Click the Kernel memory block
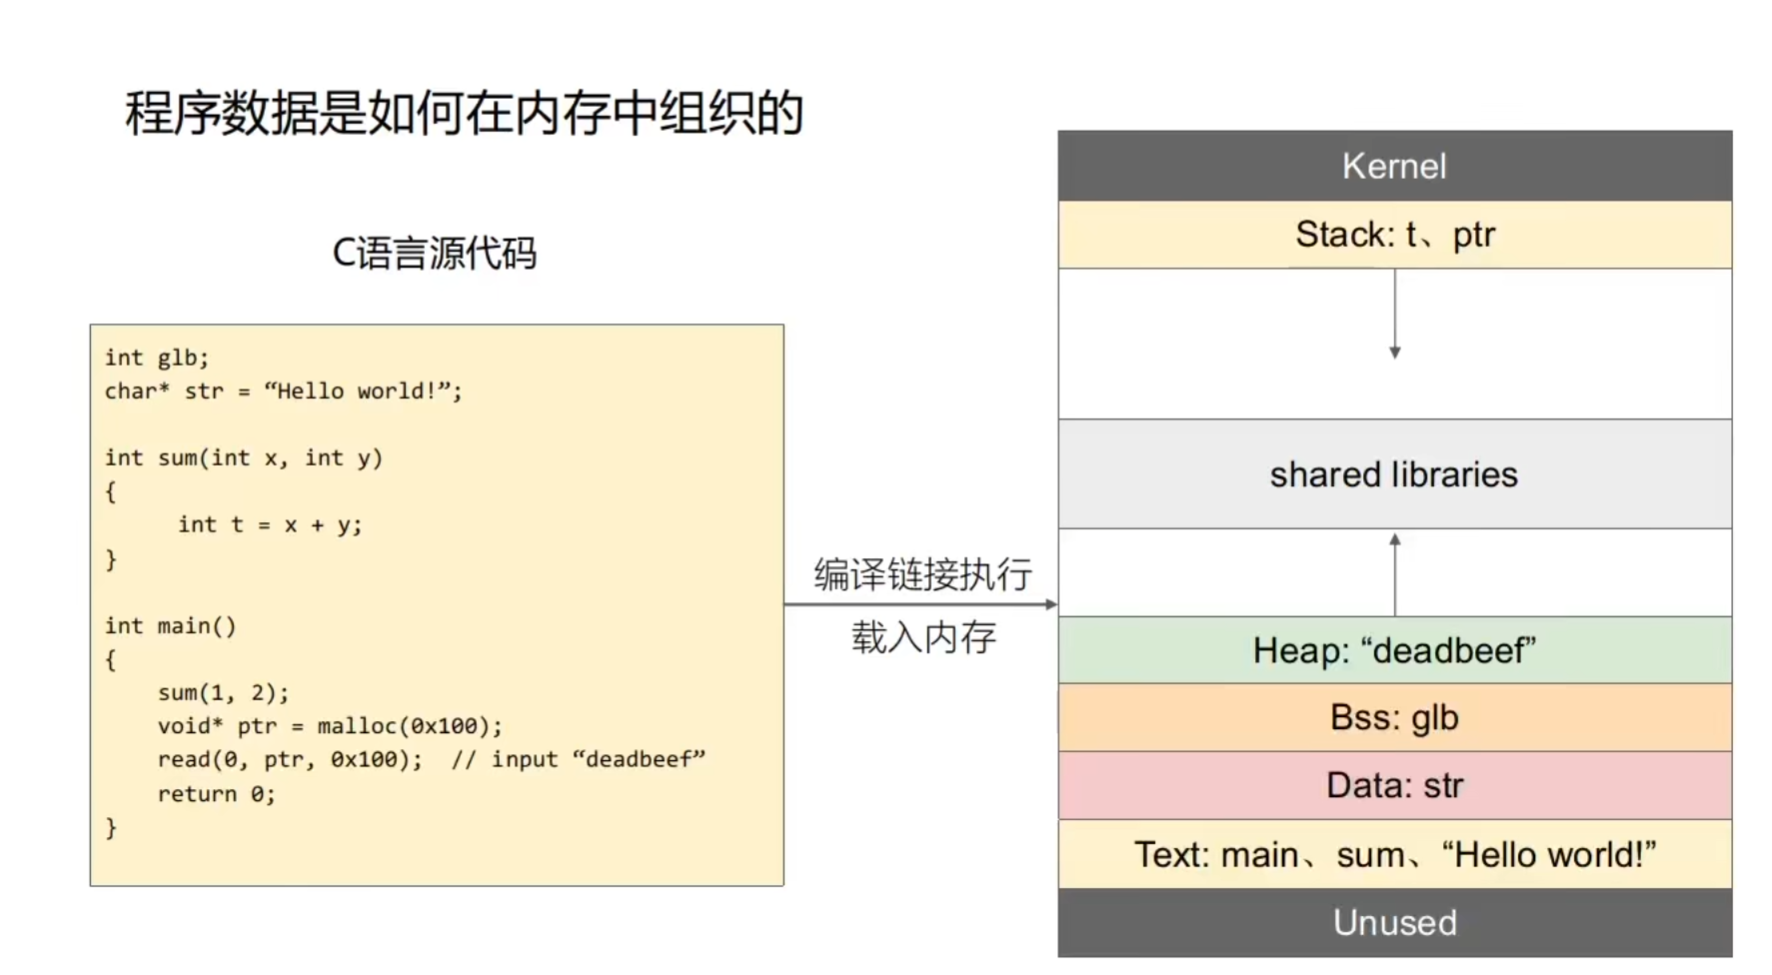Viewport: 1772px width, 975px height. coord(1395,166)
